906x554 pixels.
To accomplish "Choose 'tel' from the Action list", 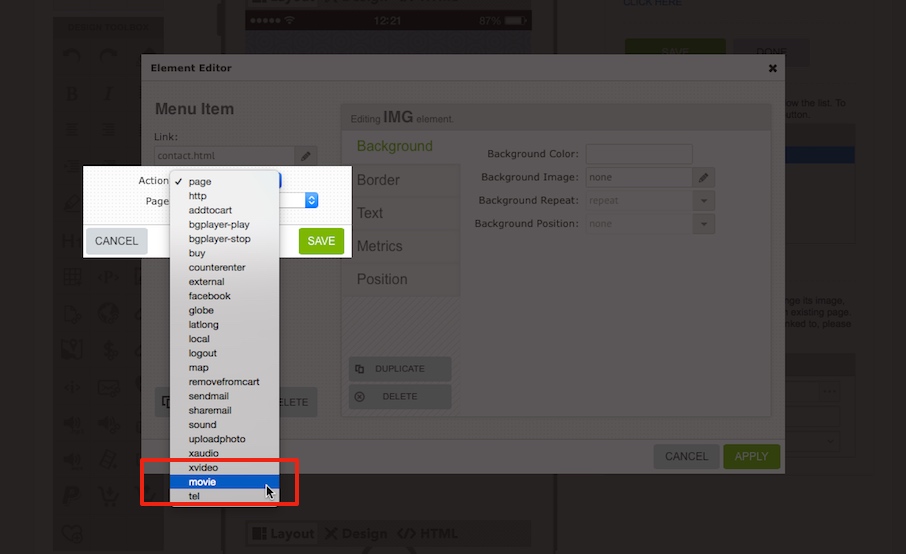I will pos(224,496).
